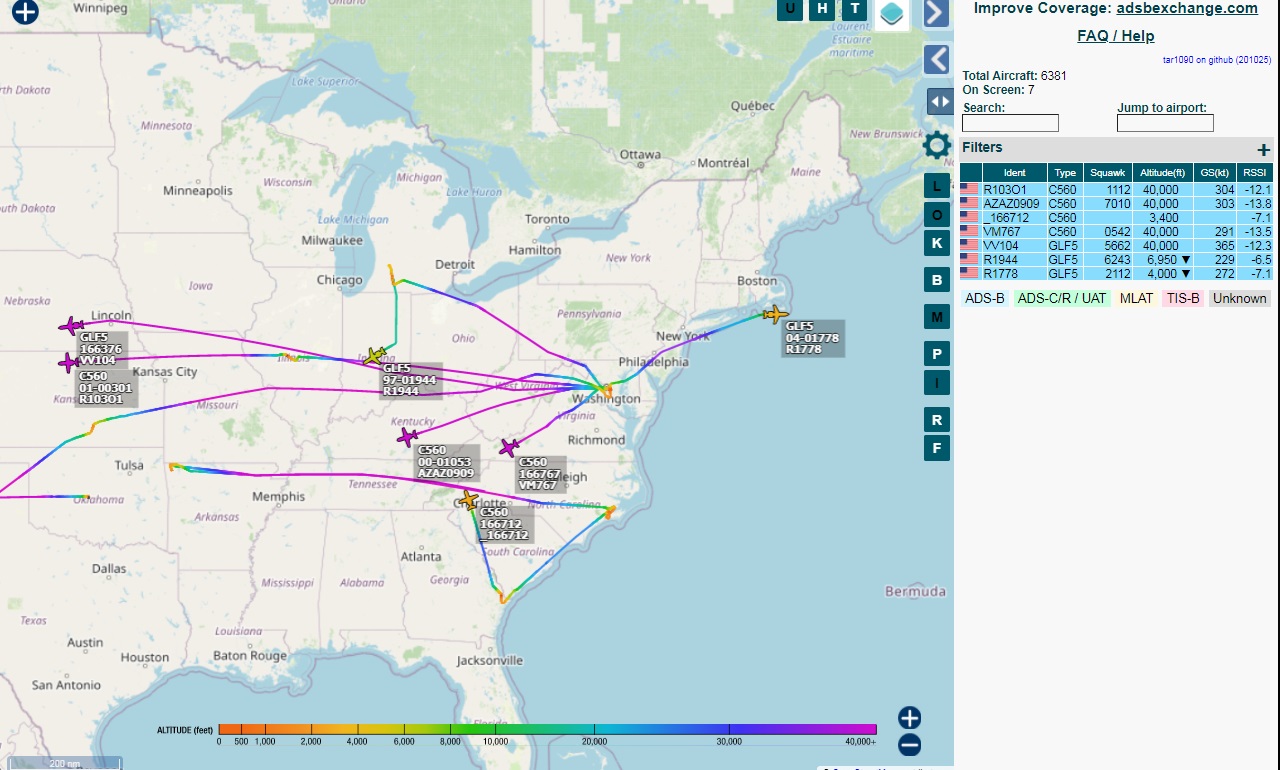Focus the Jump to airport field
This screenshot has width=1280, height=770.
click(1165, 123)
